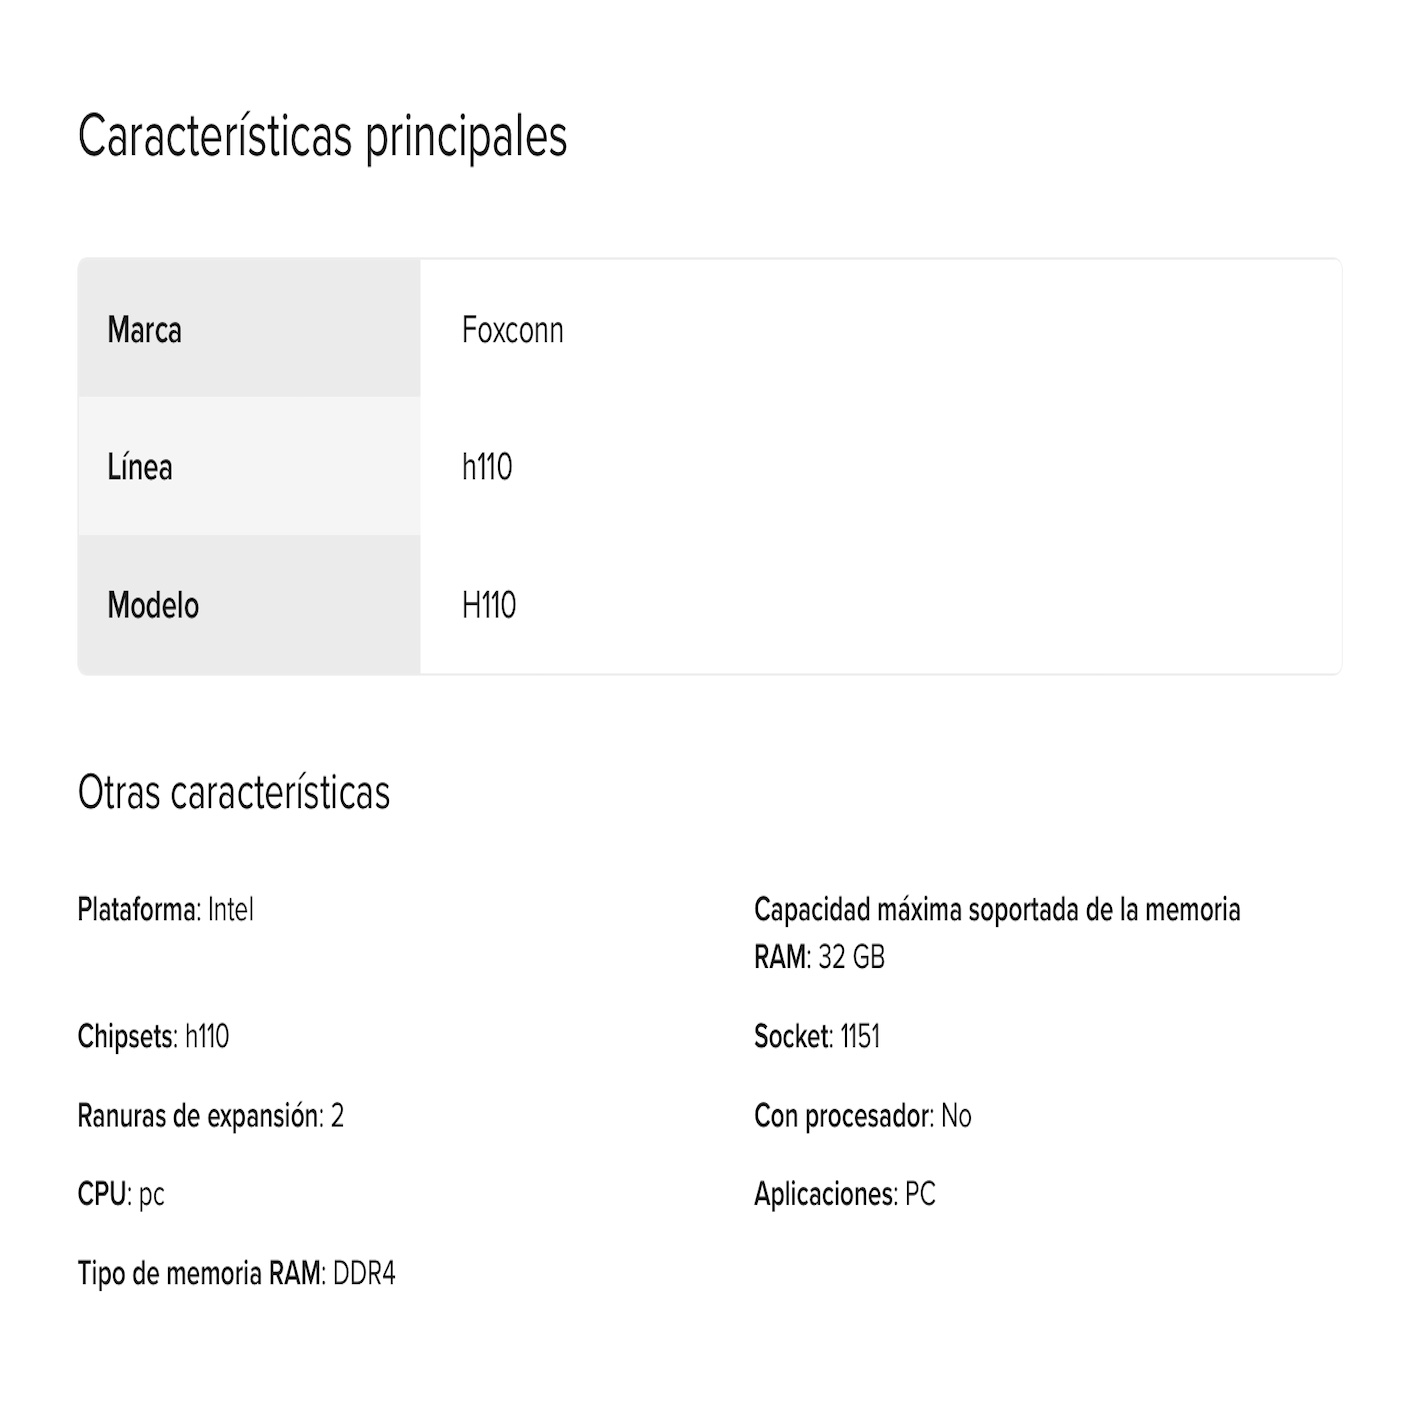Select the Modelo row label
This screenshot has height=1417, width=1417.
[249, 604]
